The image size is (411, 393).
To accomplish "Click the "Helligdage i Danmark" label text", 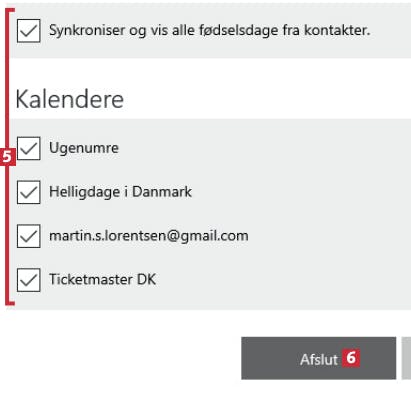I will (120, 192).
